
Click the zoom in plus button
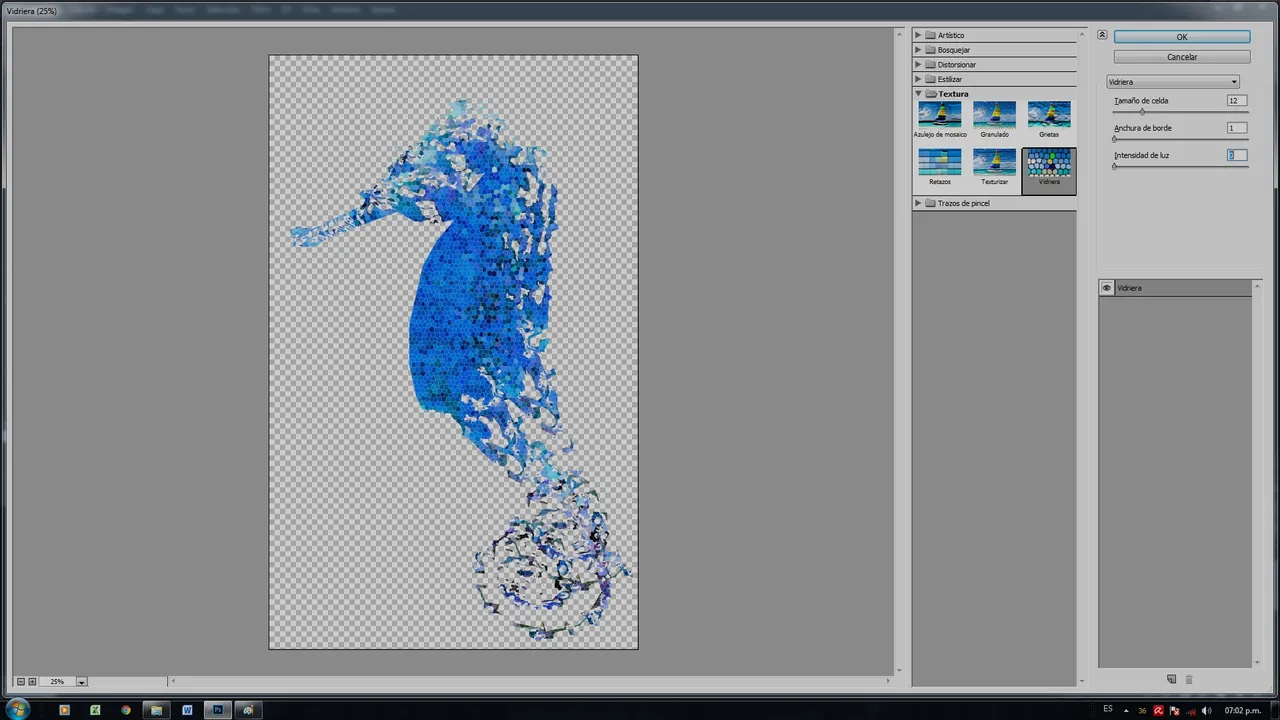coord(32,682)
